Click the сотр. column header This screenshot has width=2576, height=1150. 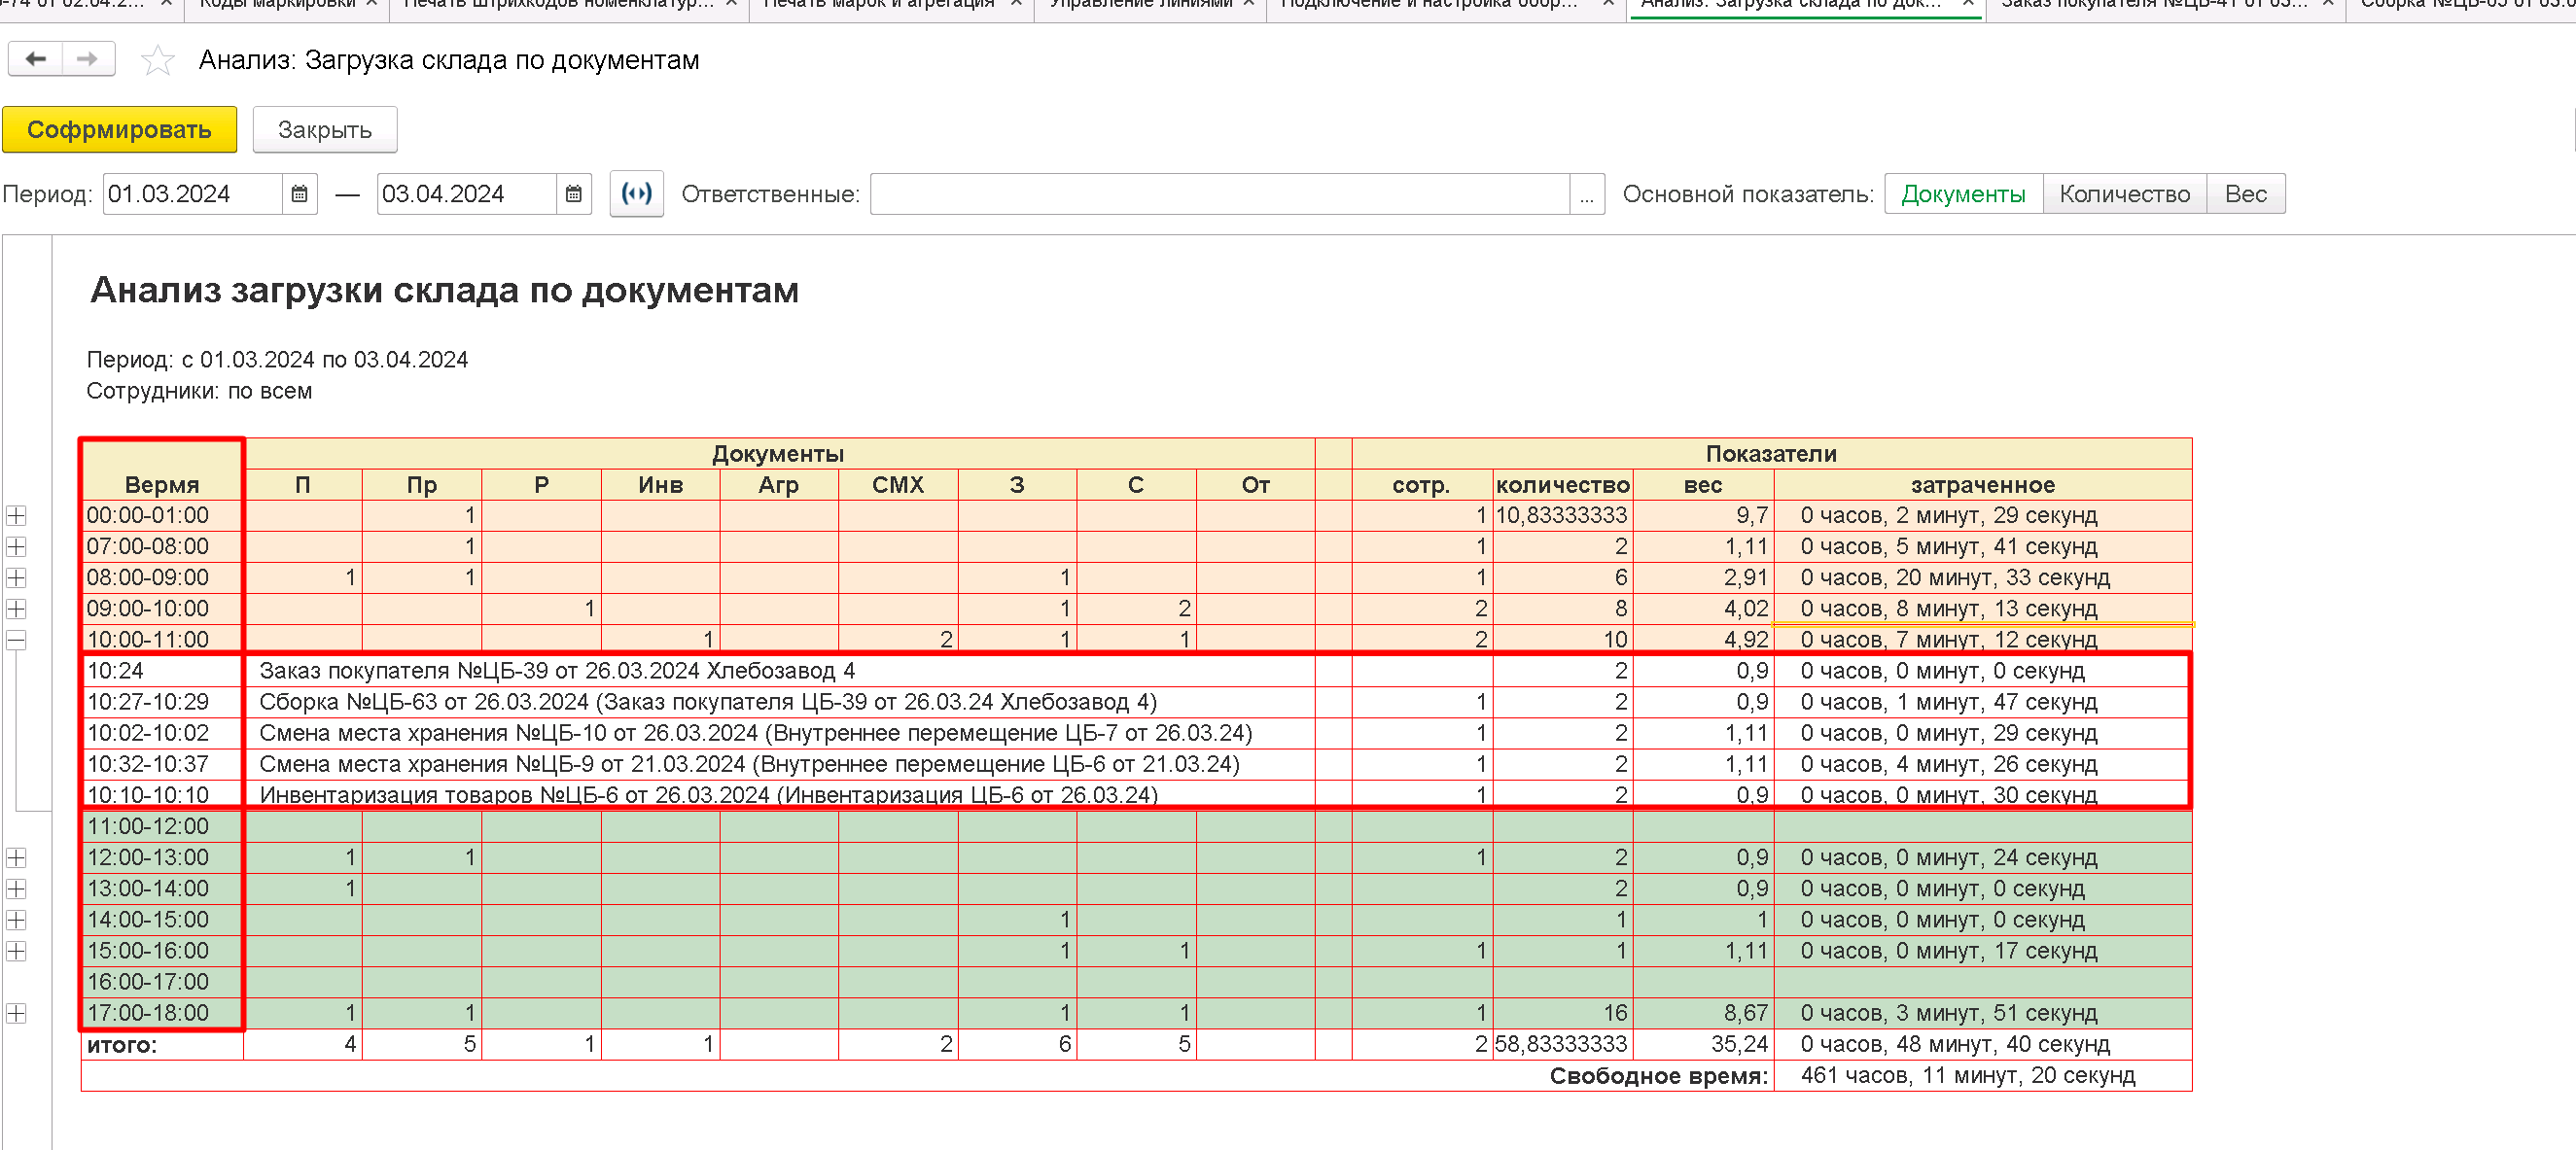click(1421, 485)
